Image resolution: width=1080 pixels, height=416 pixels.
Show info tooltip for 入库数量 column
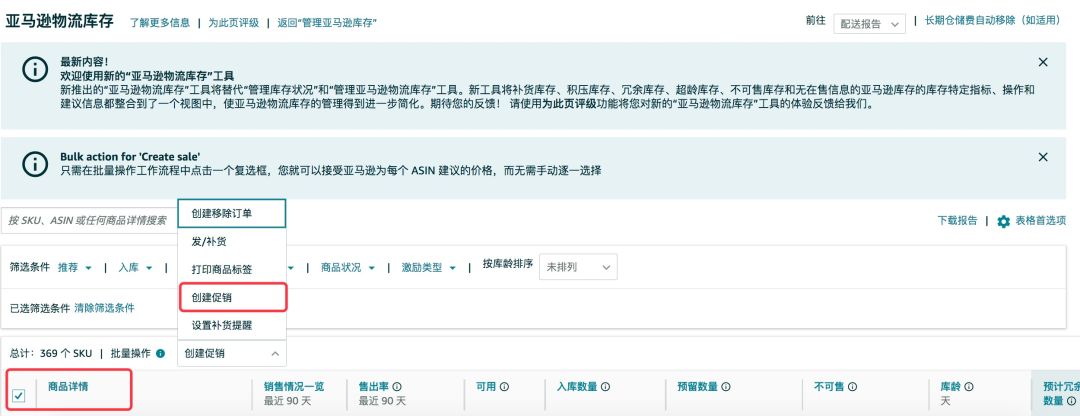[603, 387]
